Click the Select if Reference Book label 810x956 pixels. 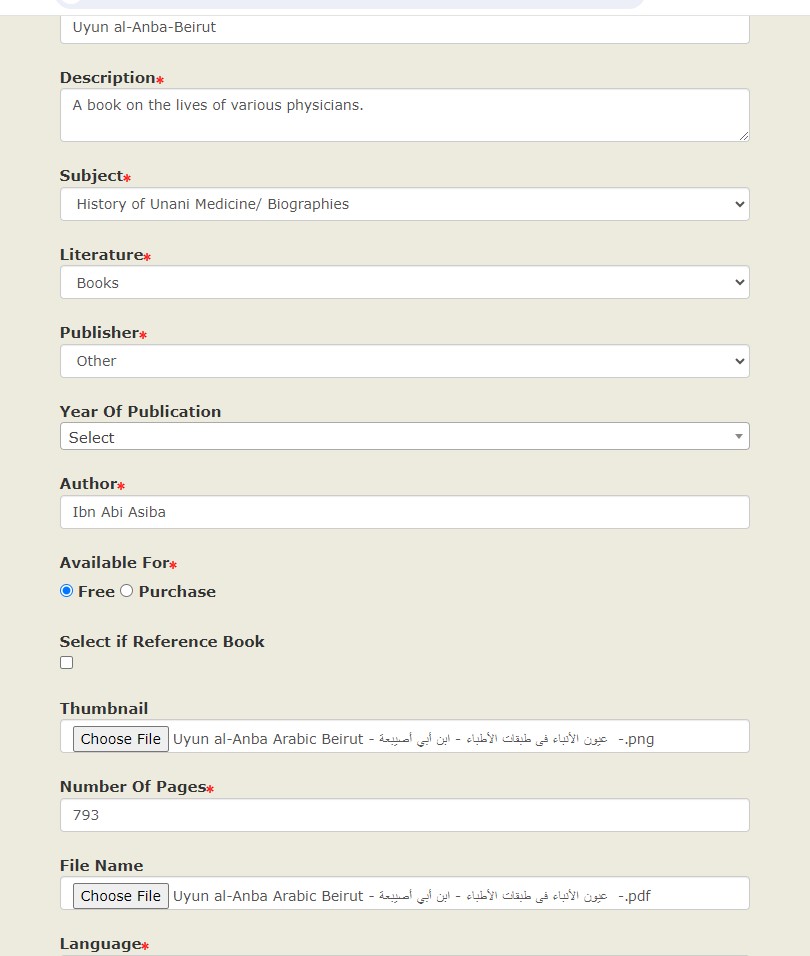click(162, 642)
